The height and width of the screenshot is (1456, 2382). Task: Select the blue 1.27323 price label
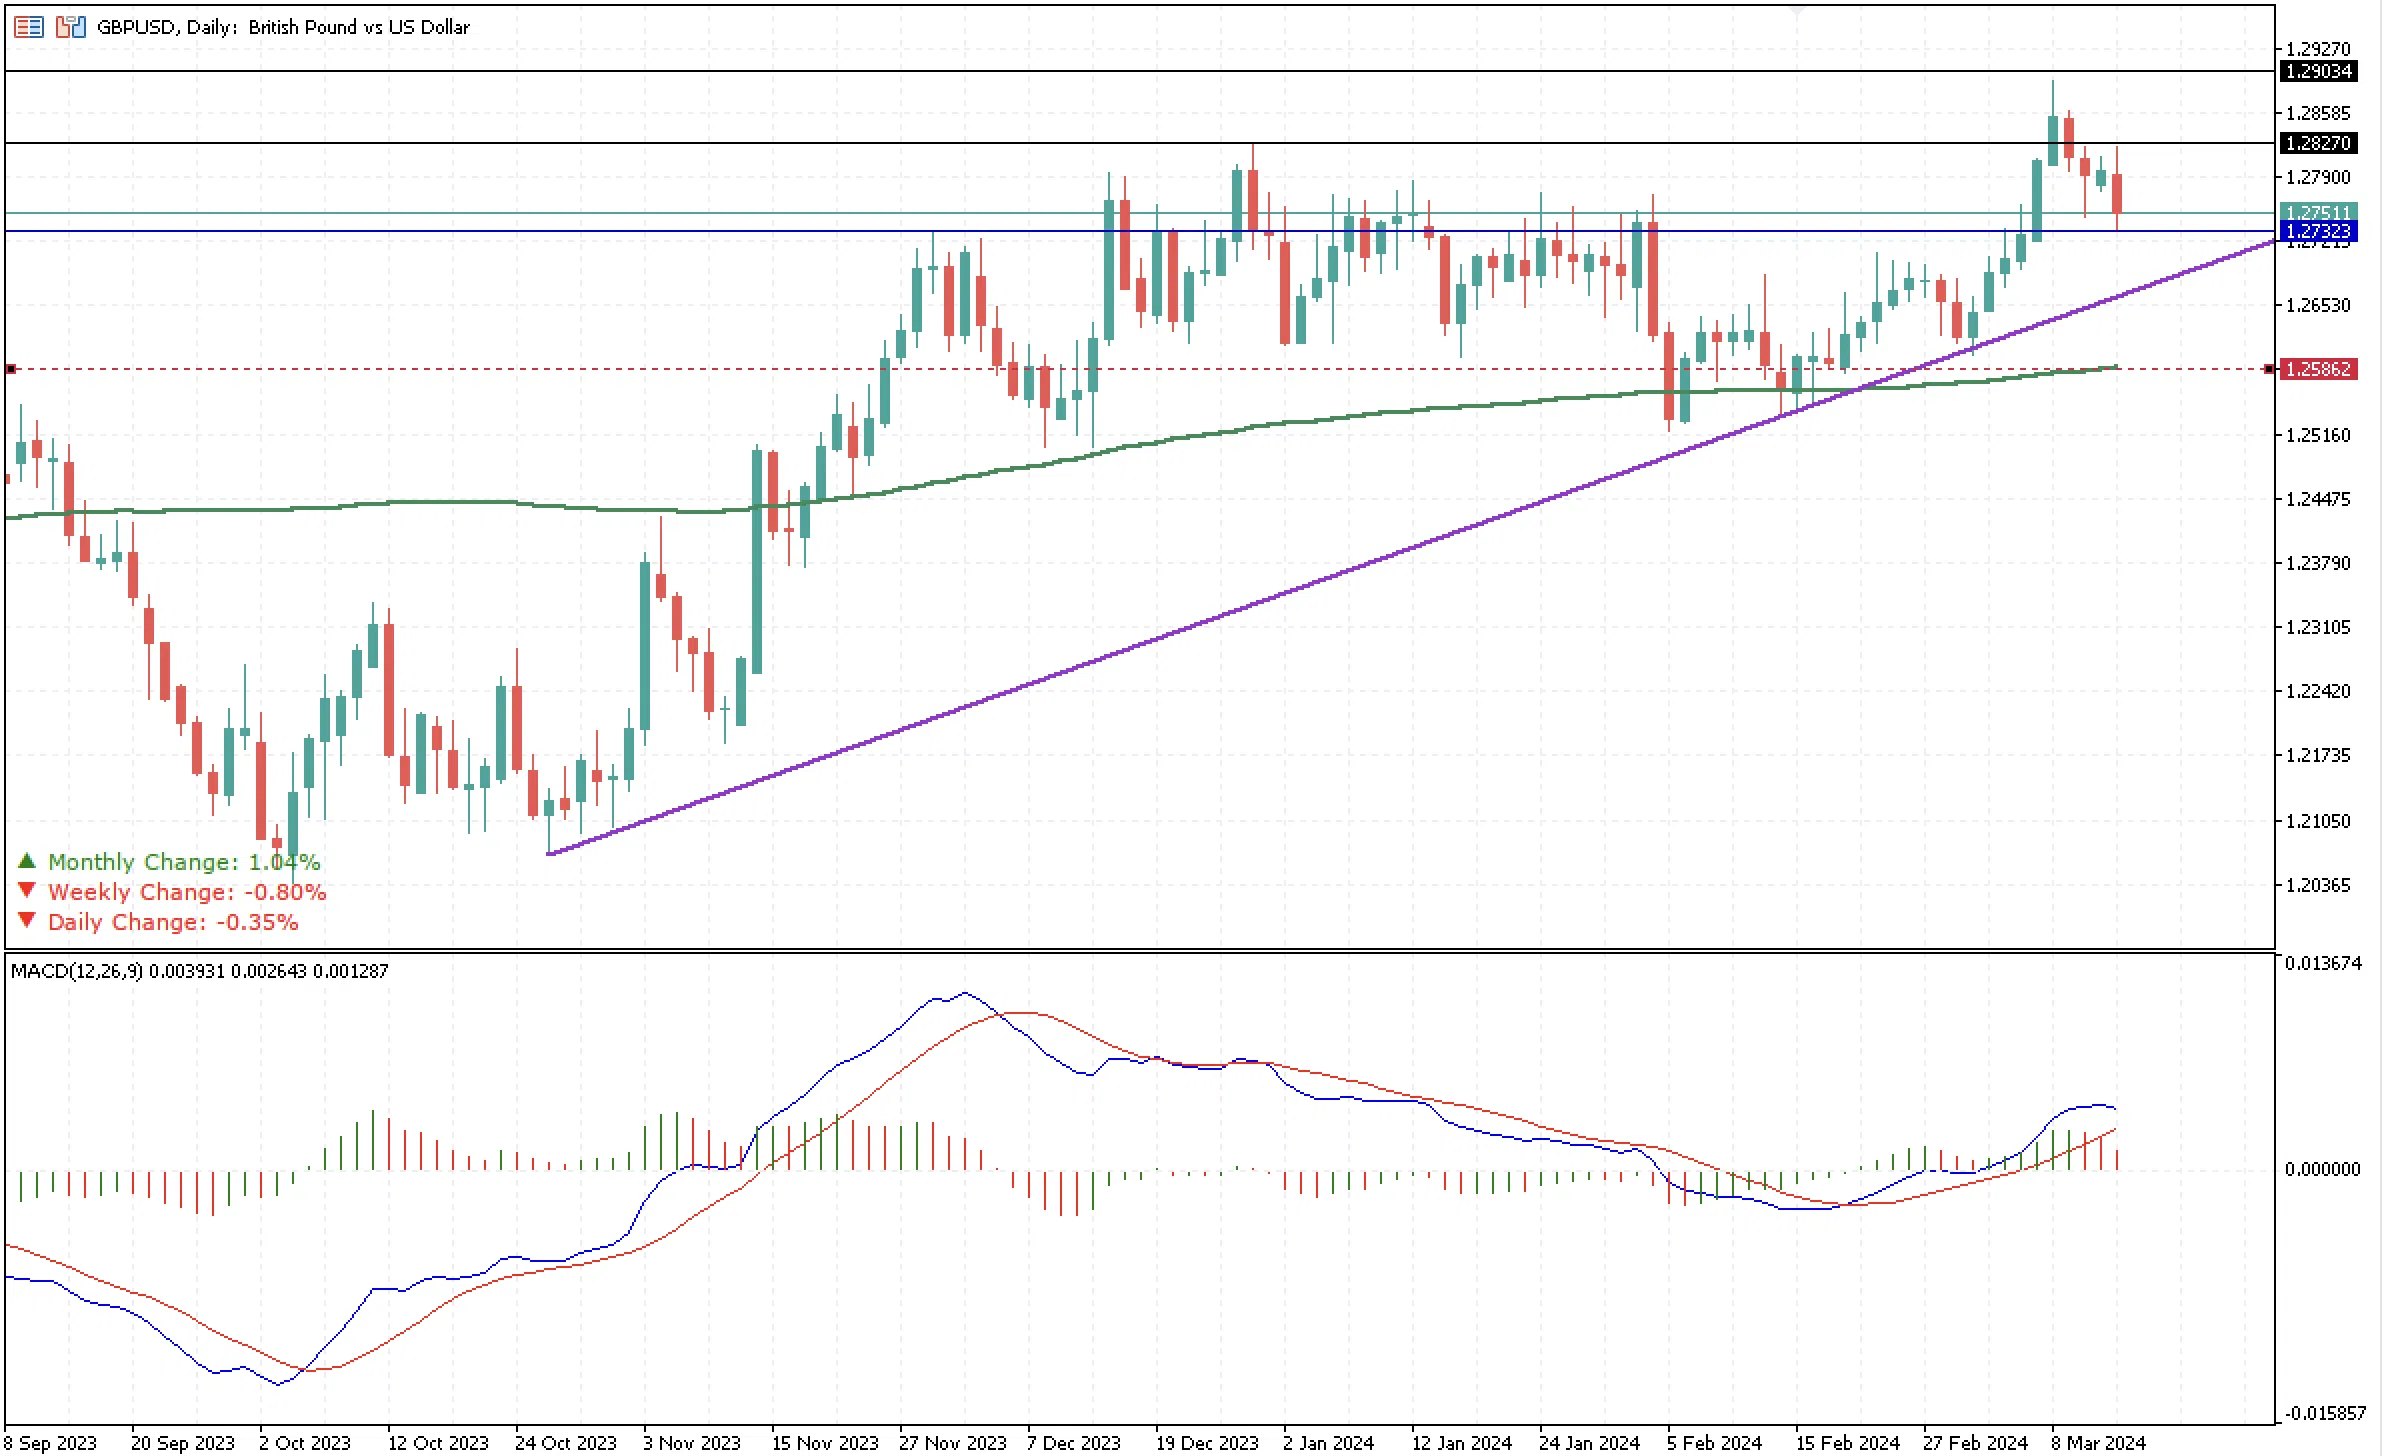click(x=2319, y=232)
